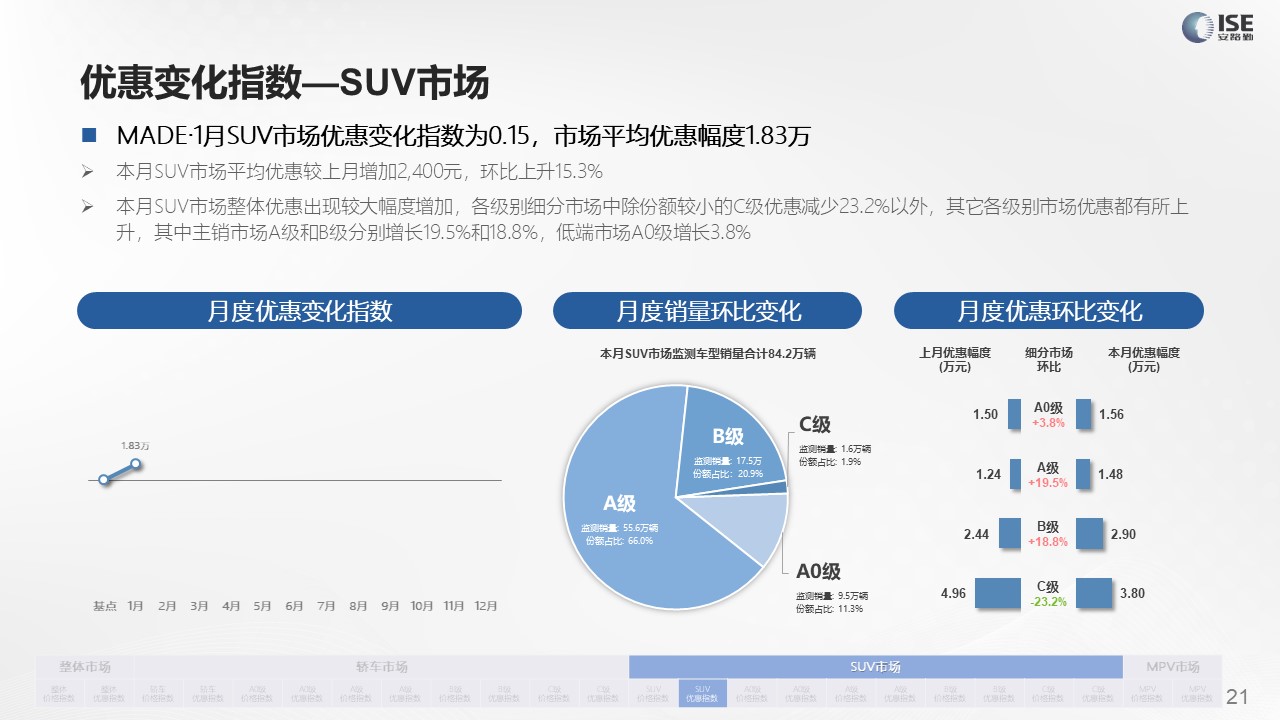Viewport: 1280px width, 720px height.
Task: Click the 月度优惠变化指数 header button
Action: [299, 311]
